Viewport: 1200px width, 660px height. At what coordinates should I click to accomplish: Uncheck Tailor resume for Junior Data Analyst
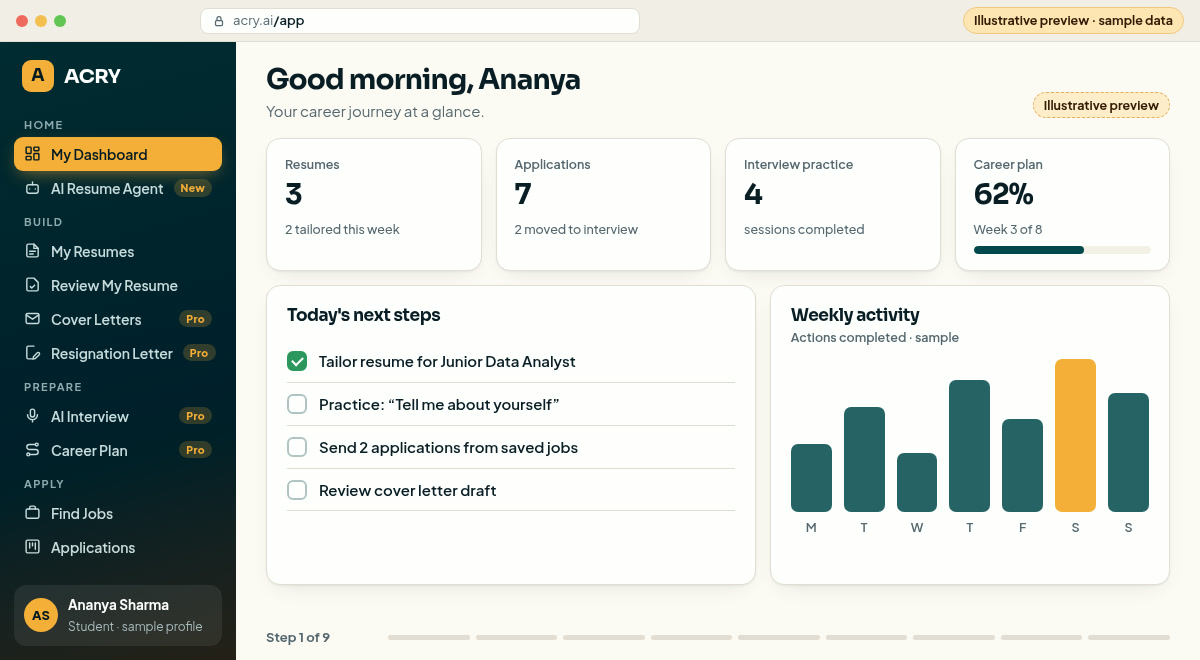297,361
